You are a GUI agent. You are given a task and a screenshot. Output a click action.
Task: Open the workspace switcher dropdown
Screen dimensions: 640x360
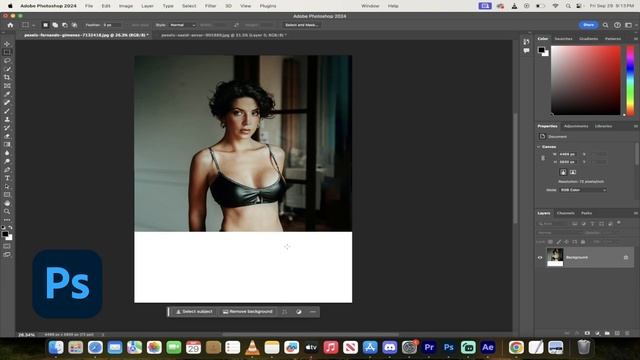point(629,25)
